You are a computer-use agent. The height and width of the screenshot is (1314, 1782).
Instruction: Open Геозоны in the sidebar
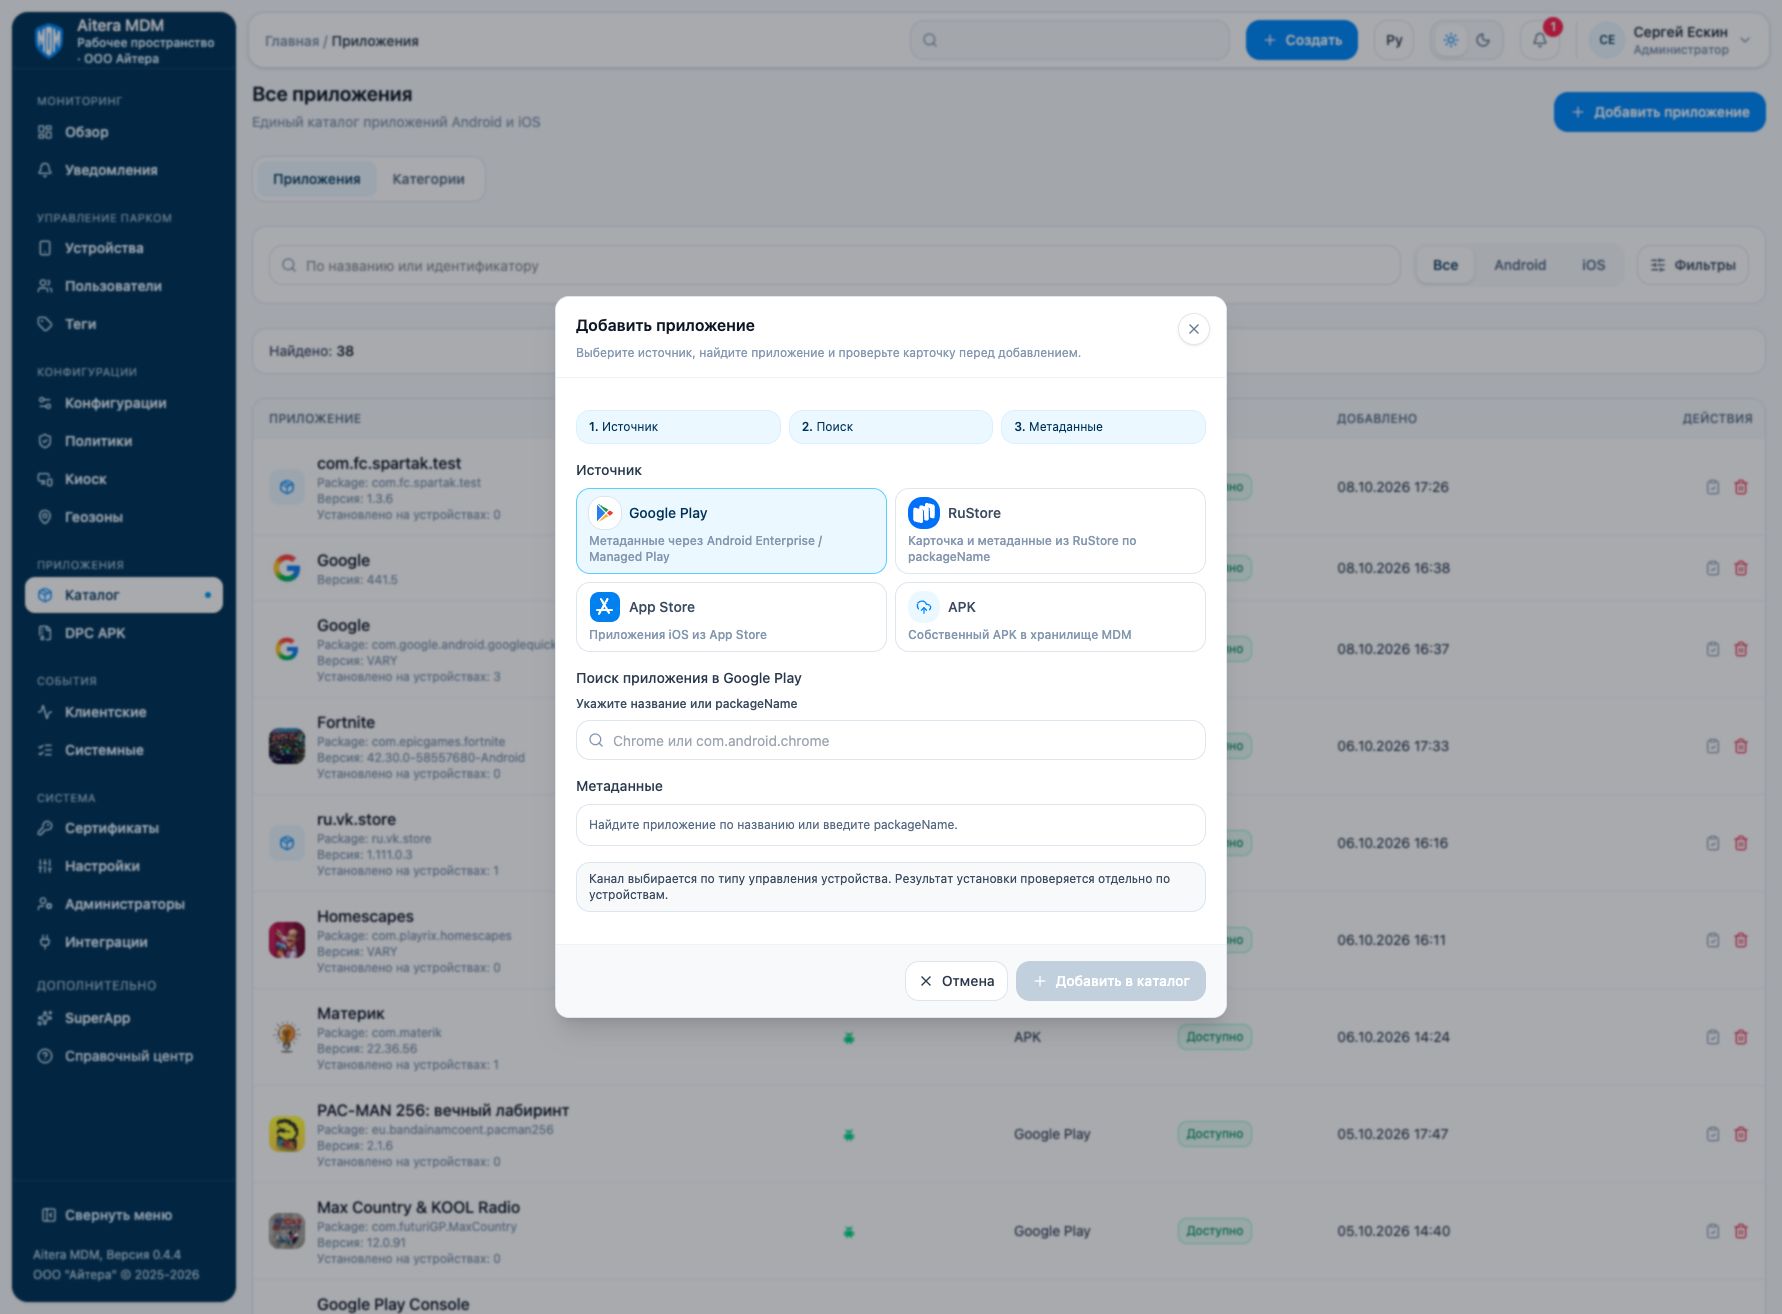(x=124, y=517)
